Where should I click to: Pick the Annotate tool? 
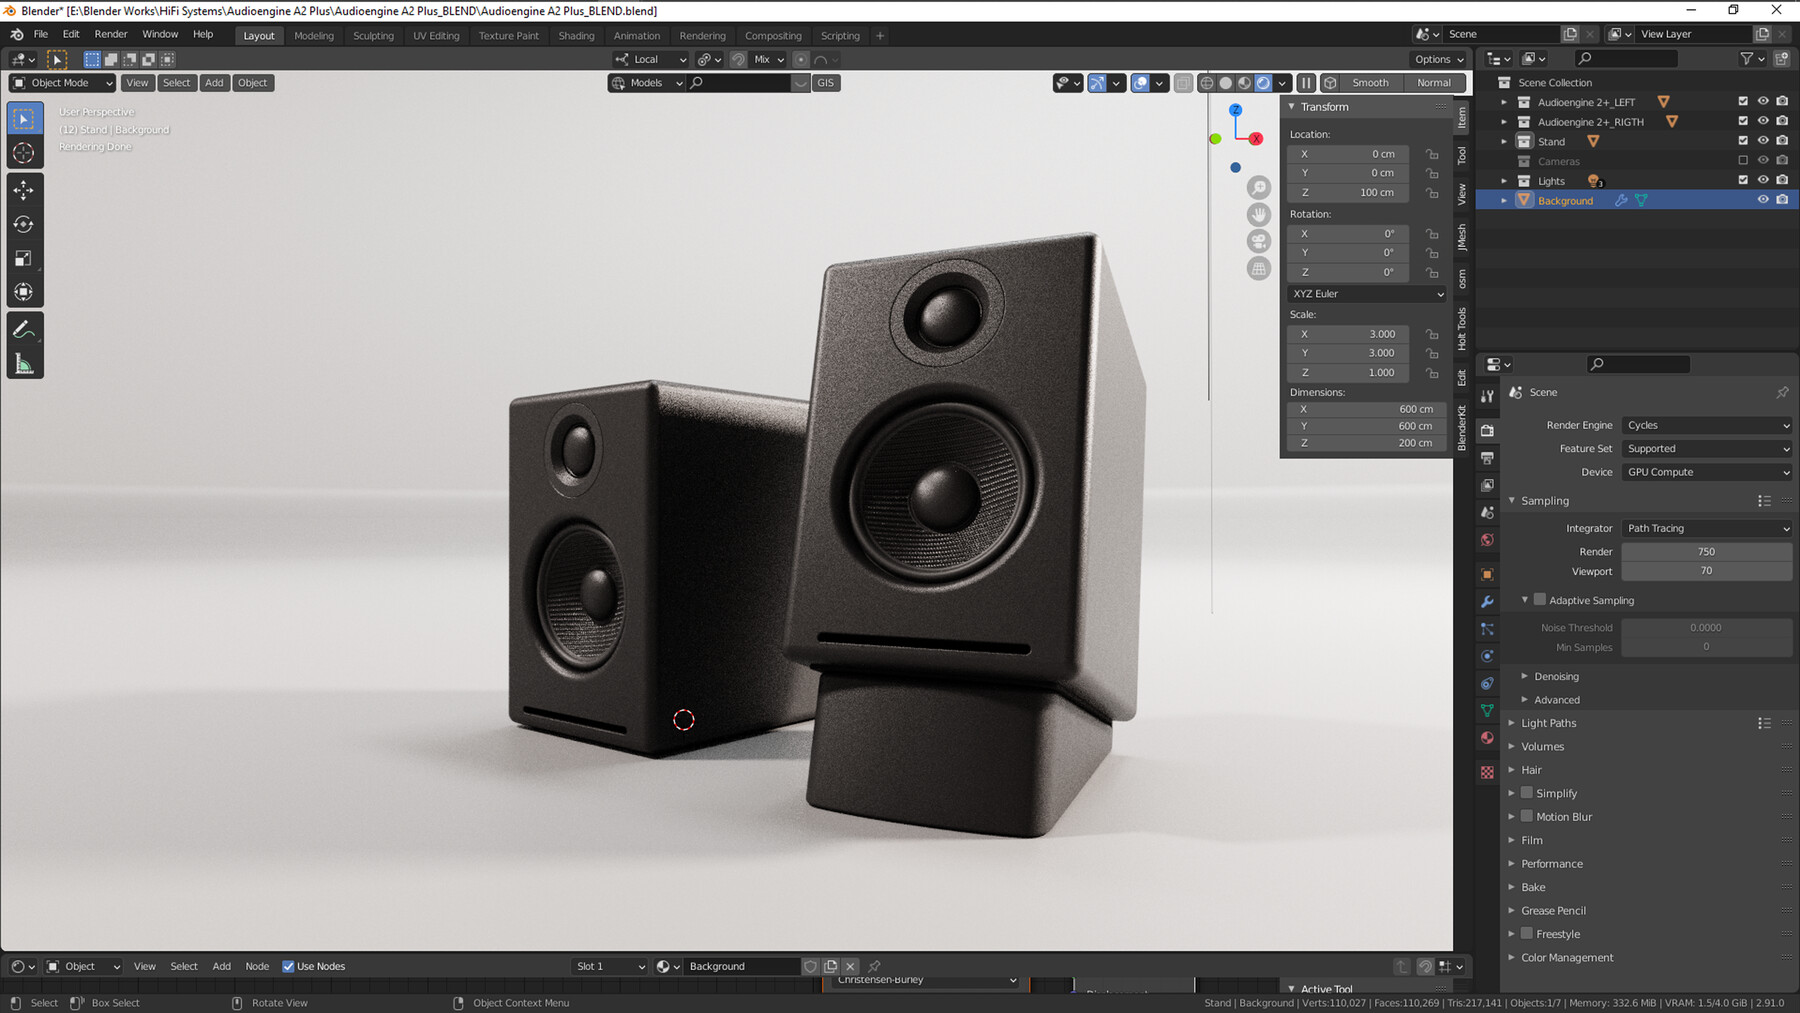[x=24, y=327]
